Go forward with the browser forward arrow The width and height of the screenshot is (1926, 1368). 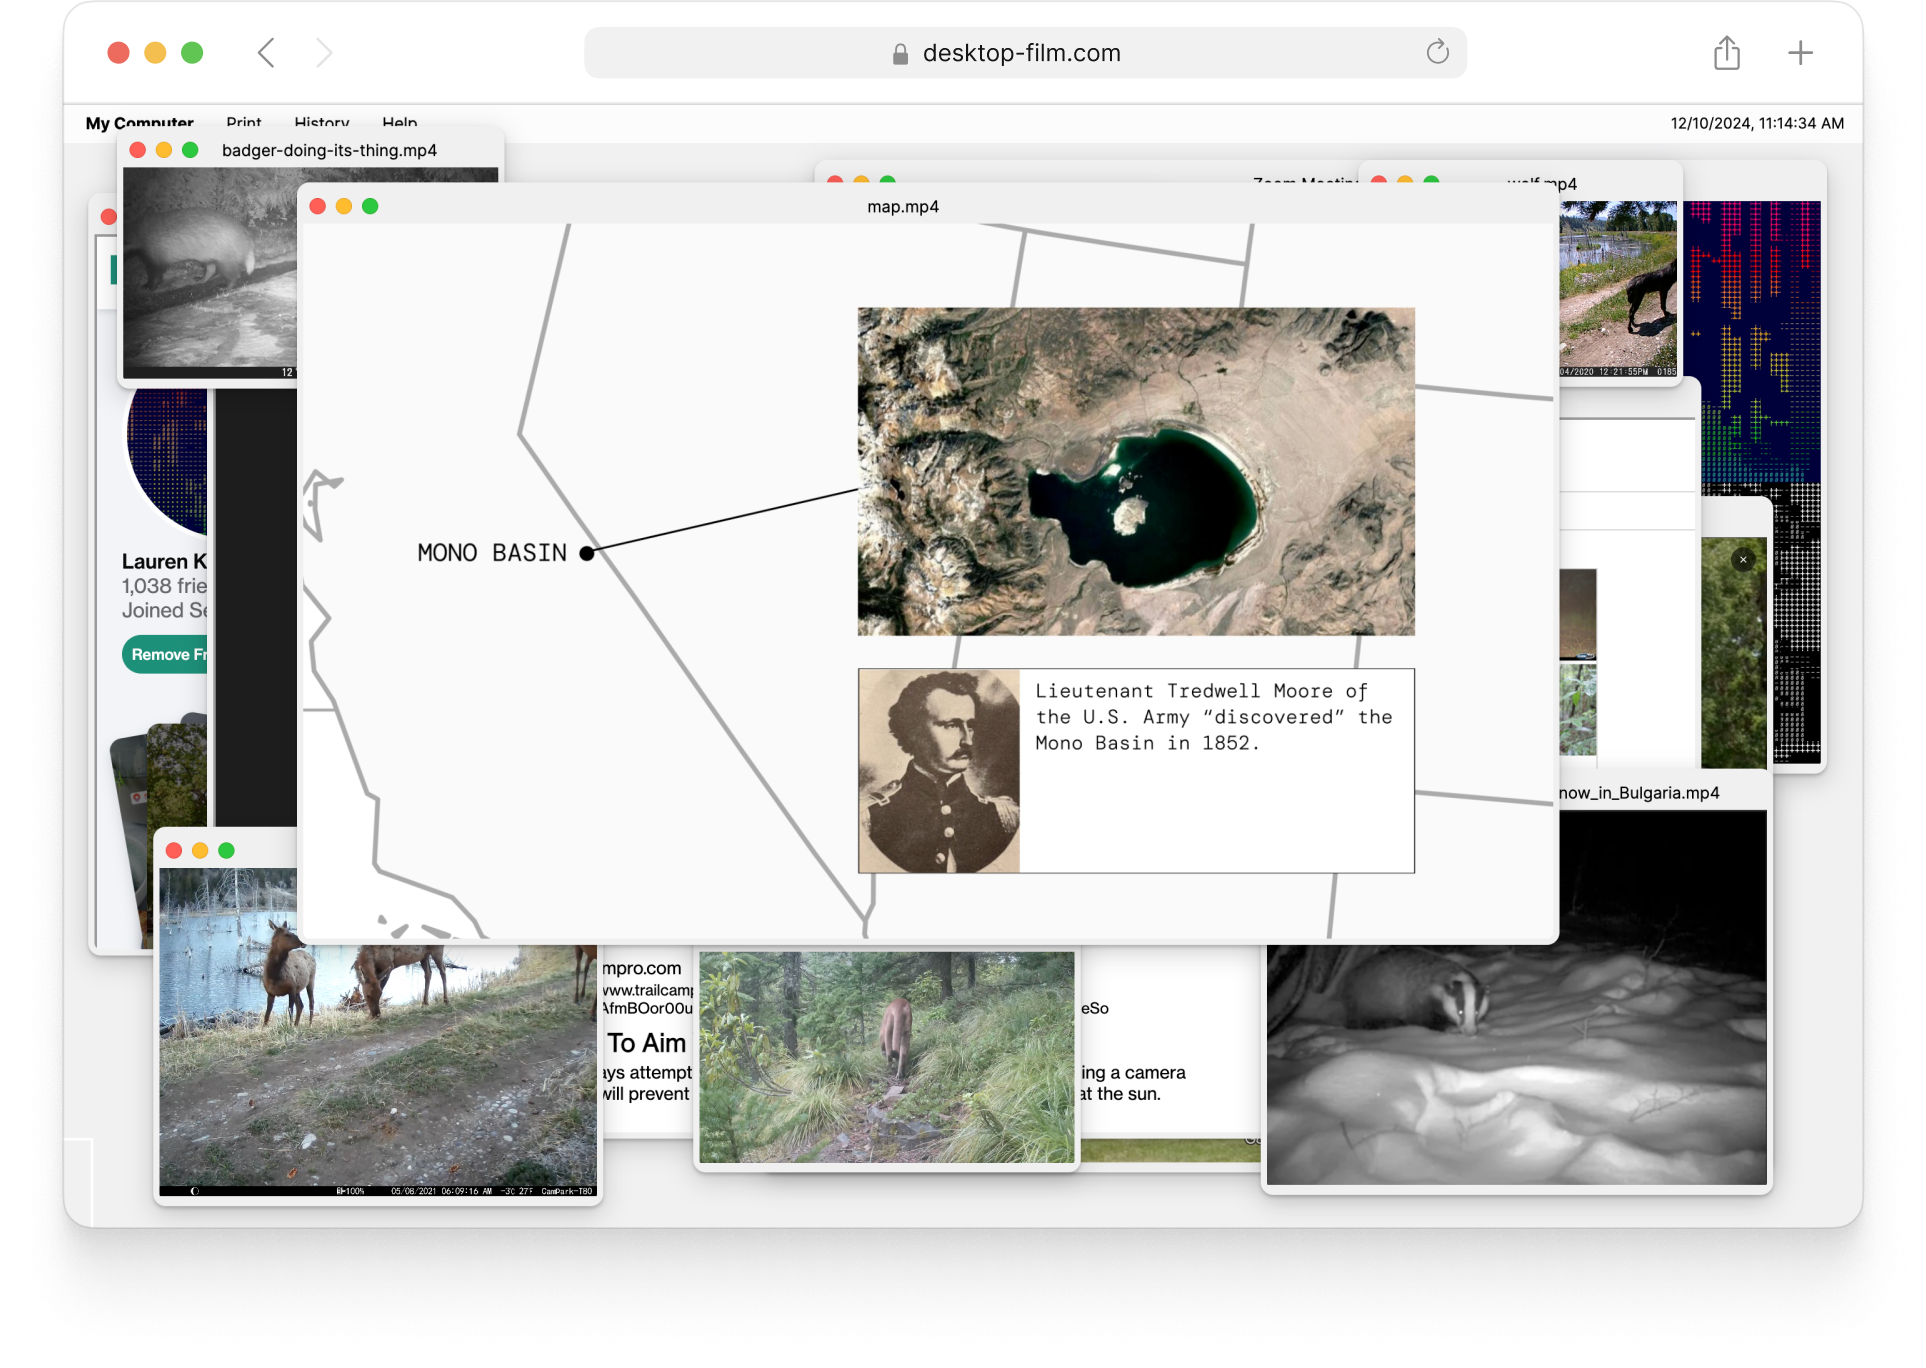tap(323, 53)
